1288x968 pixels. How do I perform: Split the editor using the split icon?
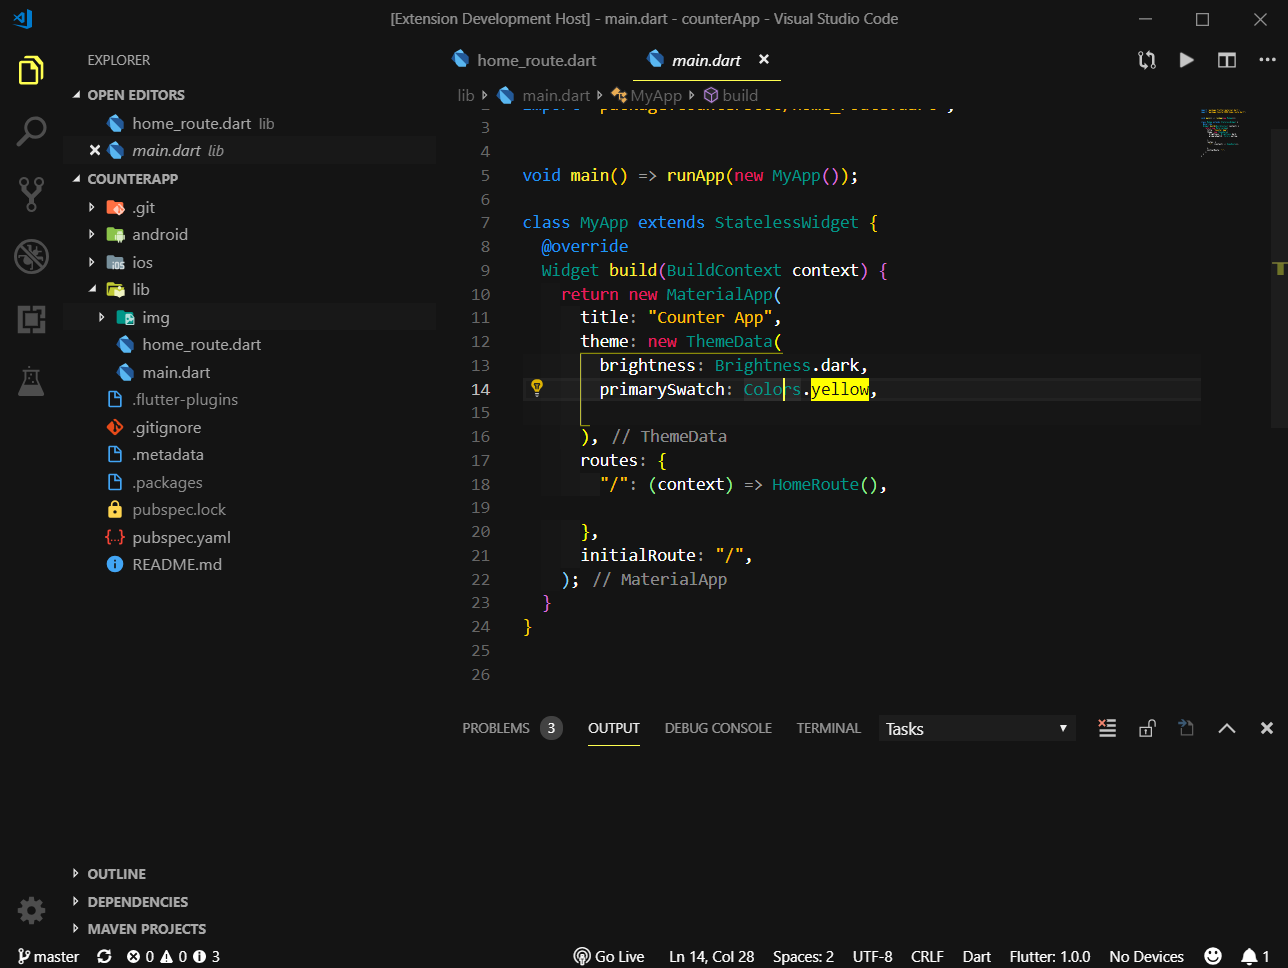tap(1226, 60)
